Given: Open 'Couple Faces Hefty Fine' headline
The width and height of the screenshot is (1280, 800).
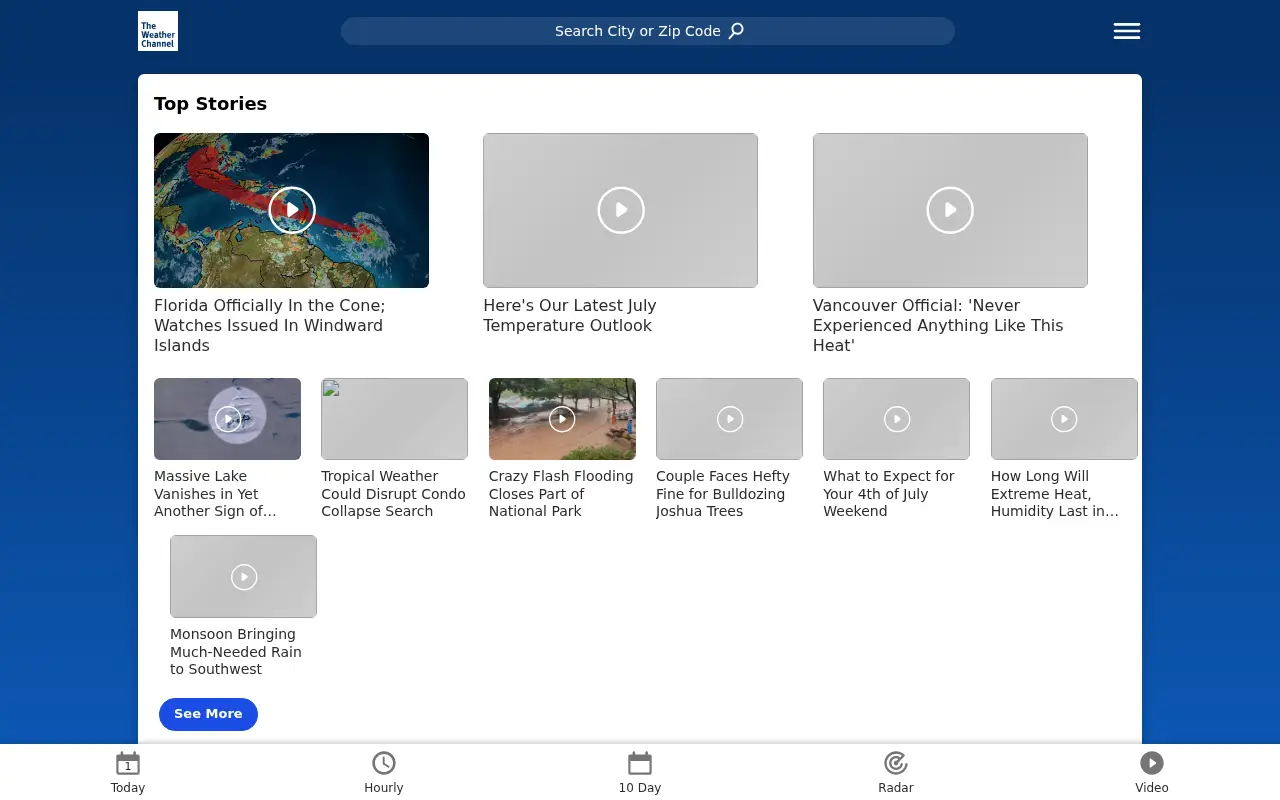Looking at the screenshot, I should coord(723,494).
